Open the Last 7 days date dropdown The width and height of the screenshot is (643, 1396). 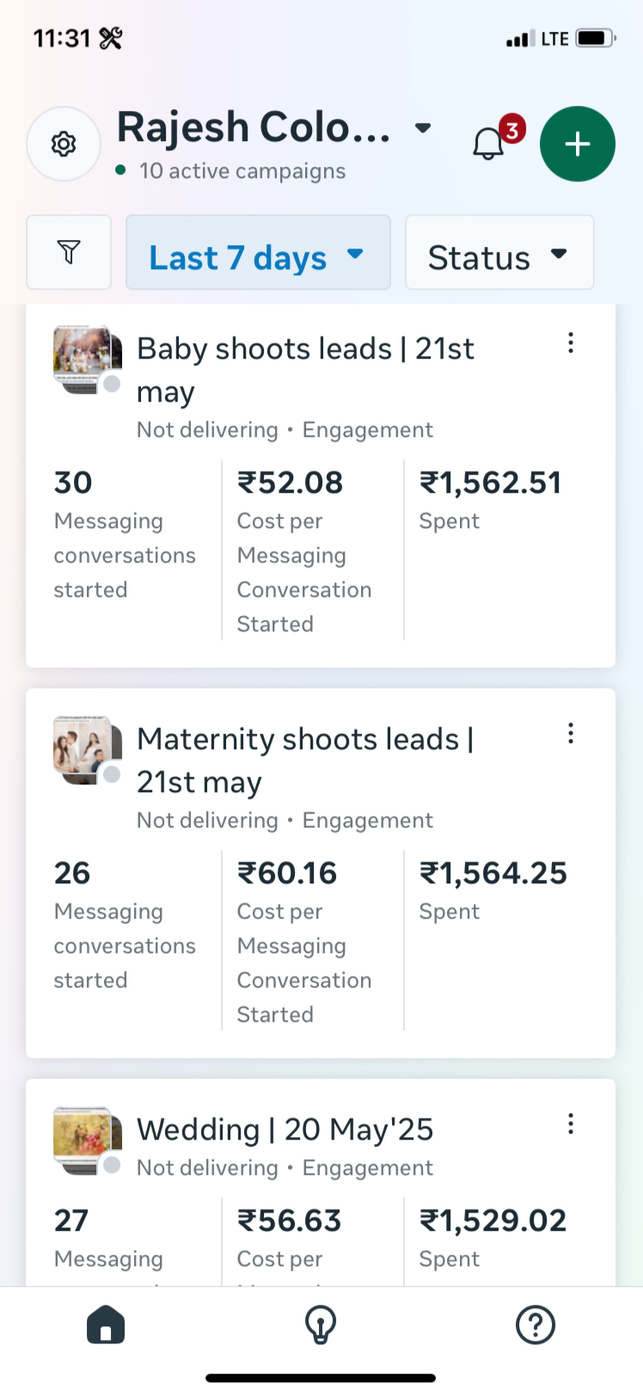[257, 253]
